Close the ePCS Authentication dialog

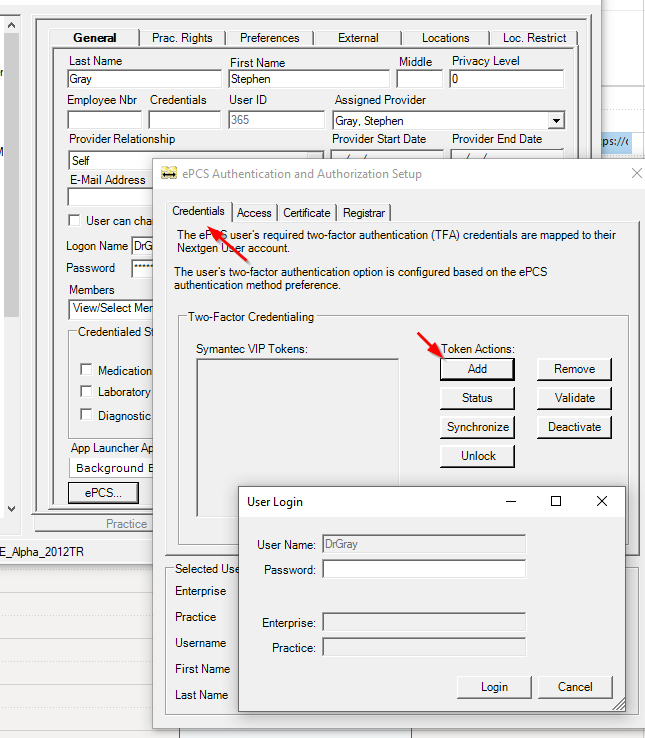637,173
